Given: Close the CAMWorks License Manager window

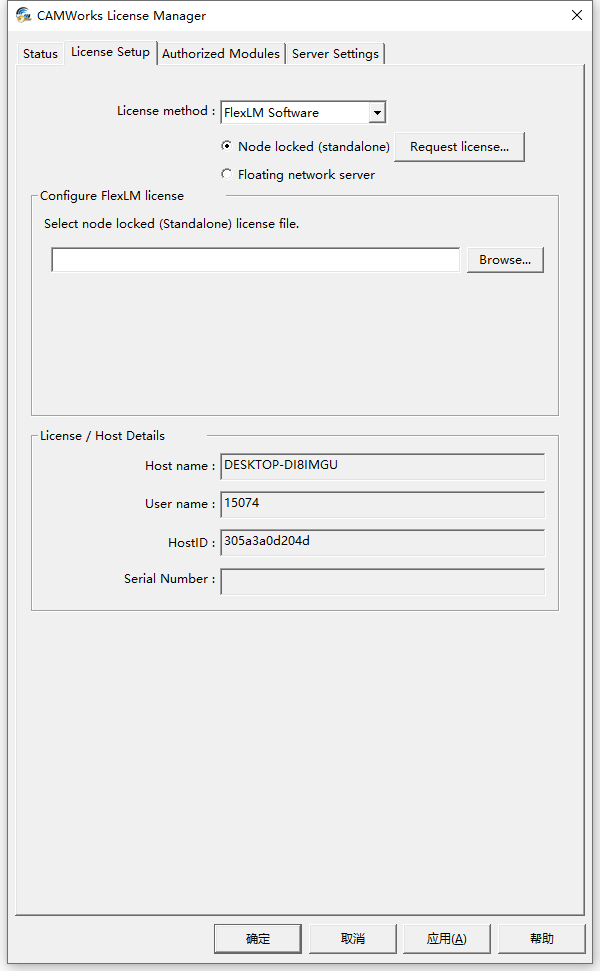Looking at the screenshot, I should (x=576, y=15).
